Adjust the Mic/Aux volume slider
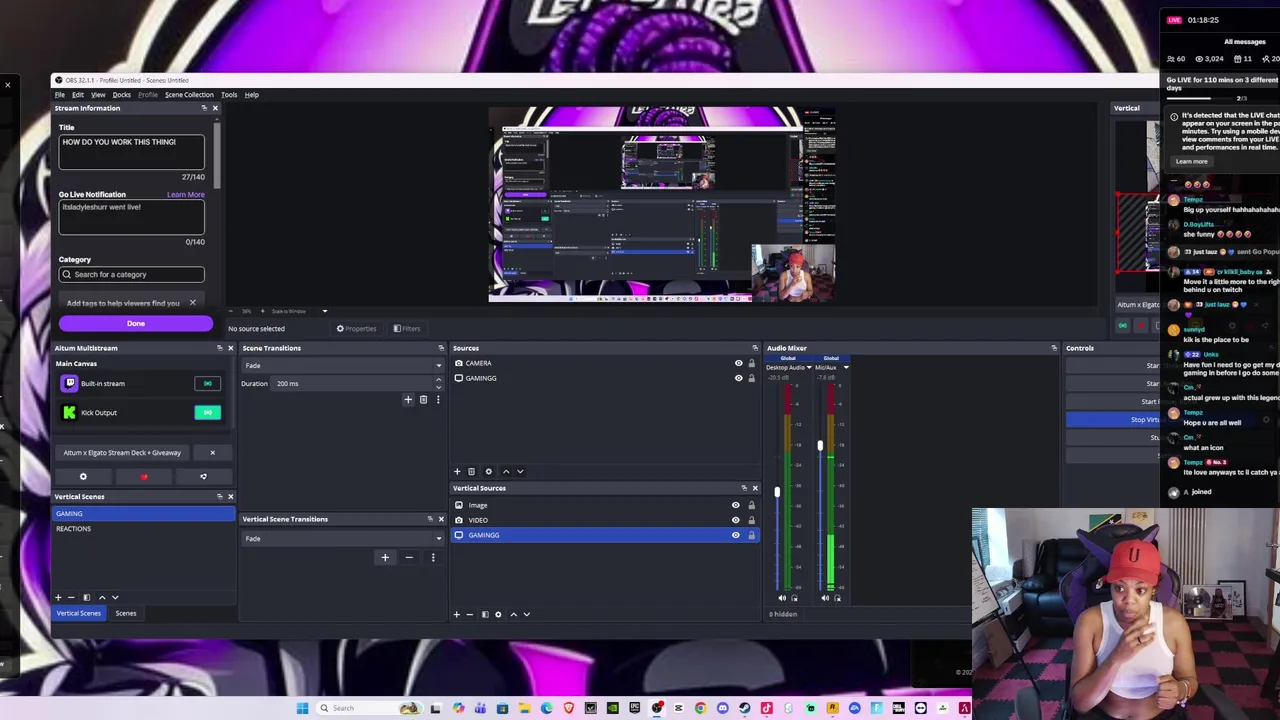 click(820, 445)
